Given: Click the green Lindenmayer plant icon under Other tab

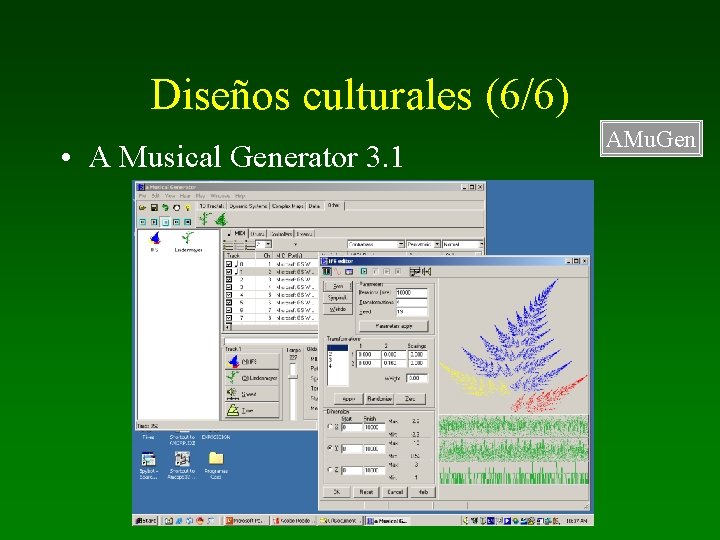Looking at the screenshot, I should [205, 219].
